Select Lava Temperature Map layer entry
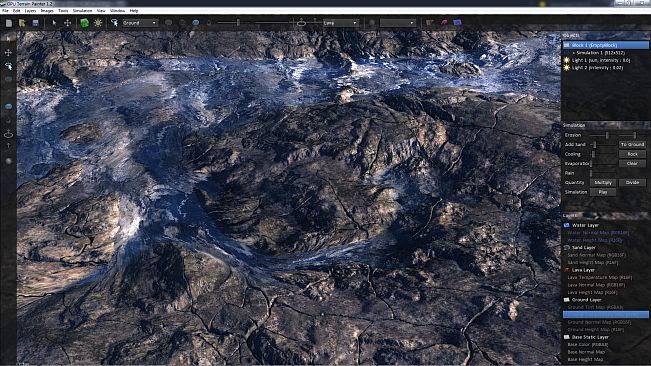The image size is (651, 366). coord(600,278)
